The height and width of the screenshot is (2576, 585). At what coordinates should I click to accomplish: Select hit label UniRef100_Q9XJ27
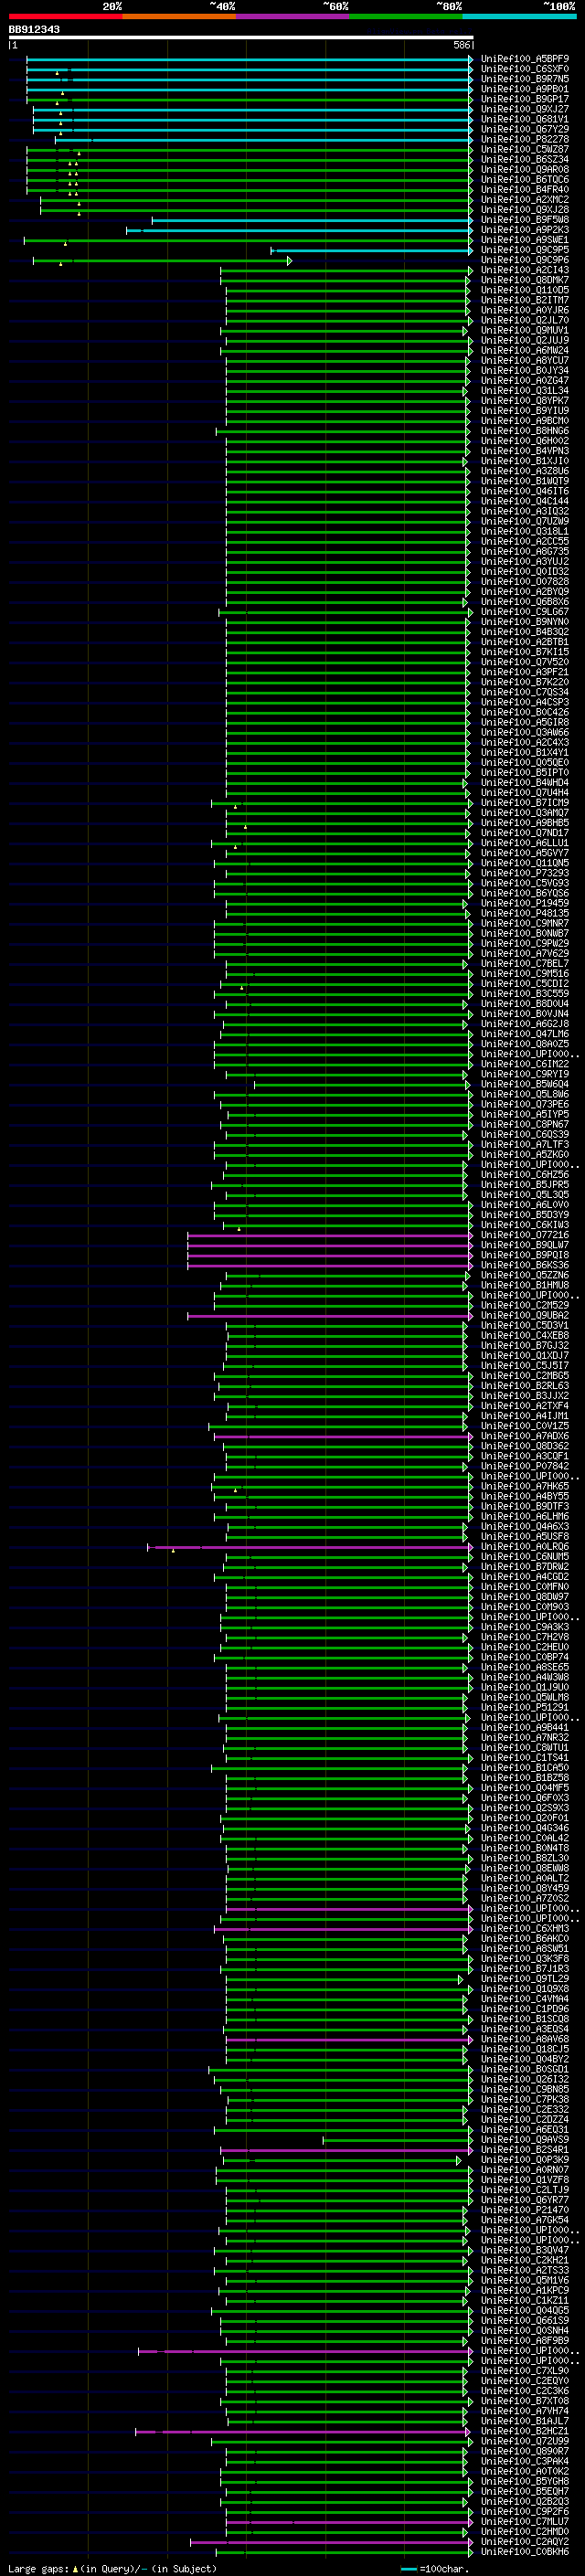pos(525,109)
